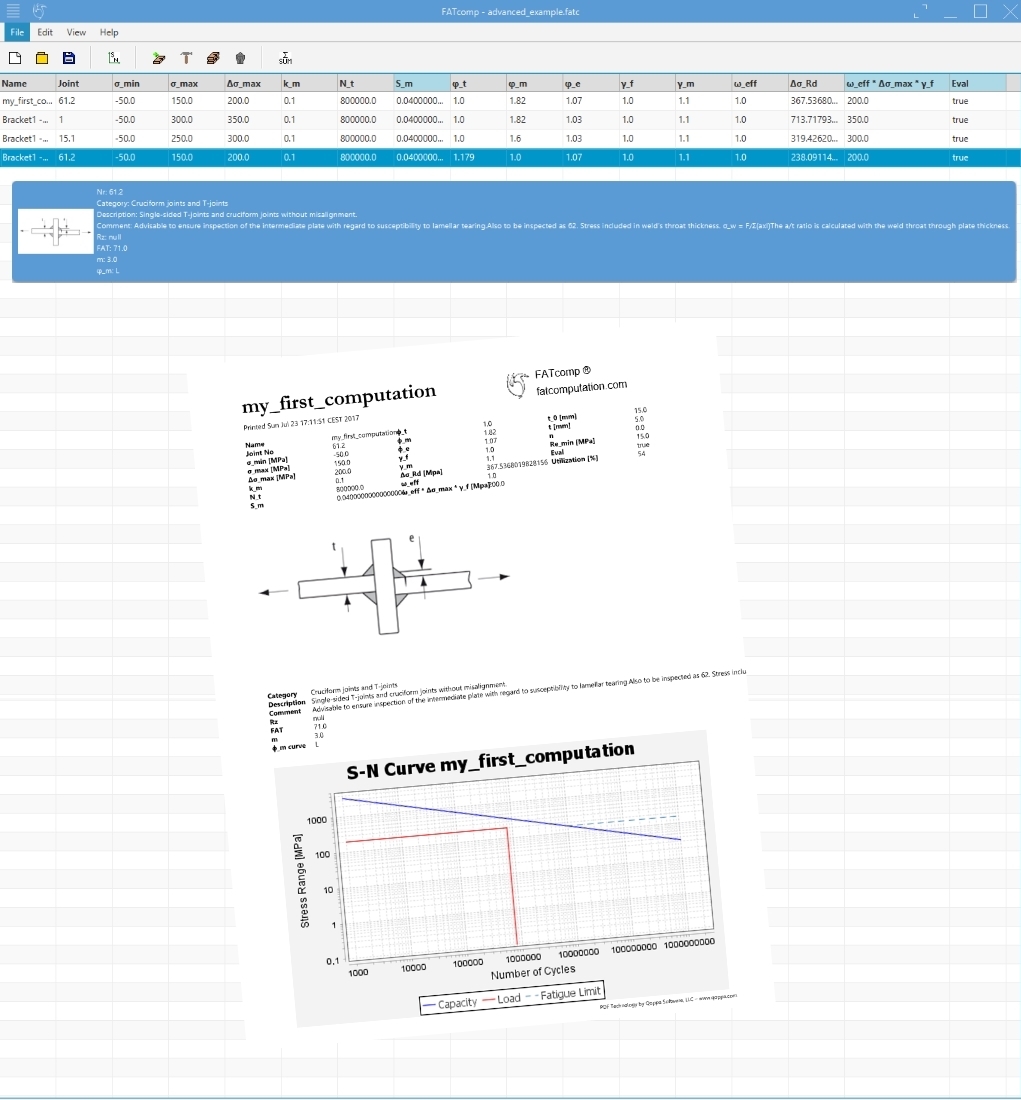
Task: Open the File menu
Action: [x=17, y=32]
